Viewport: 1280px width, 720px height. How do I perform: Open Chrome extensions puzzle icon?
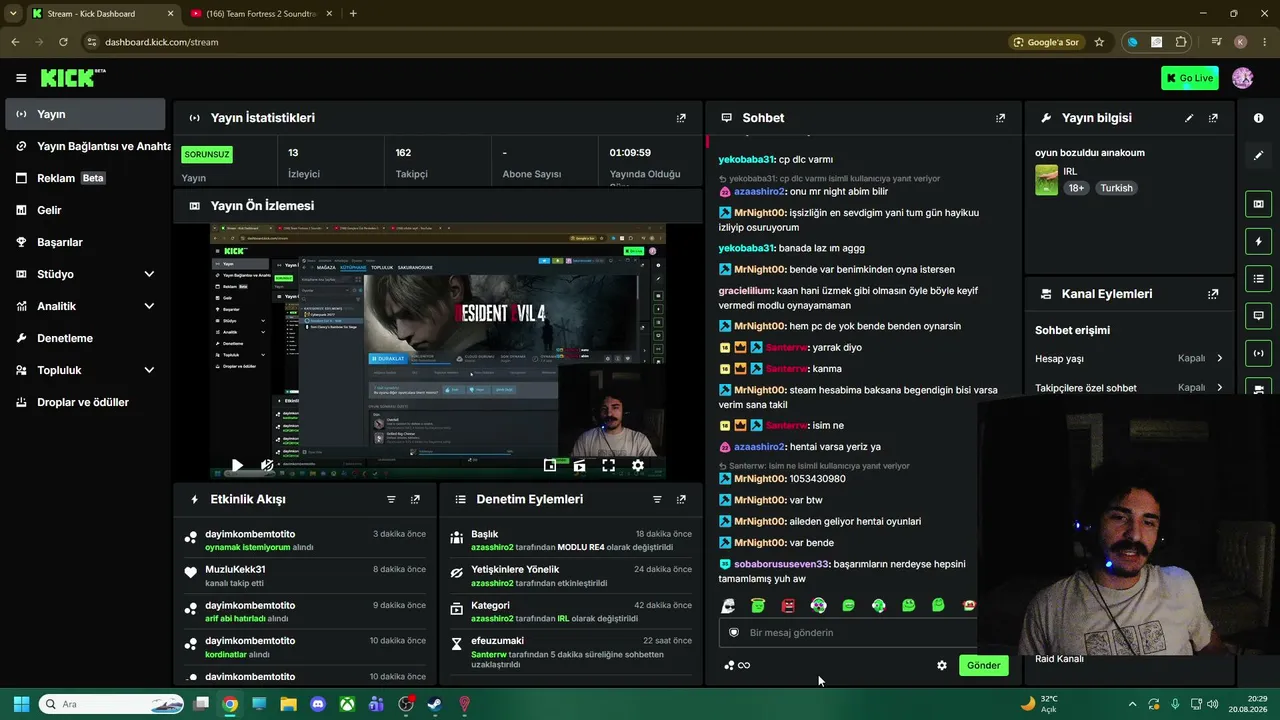click(x=1181, y=42)
